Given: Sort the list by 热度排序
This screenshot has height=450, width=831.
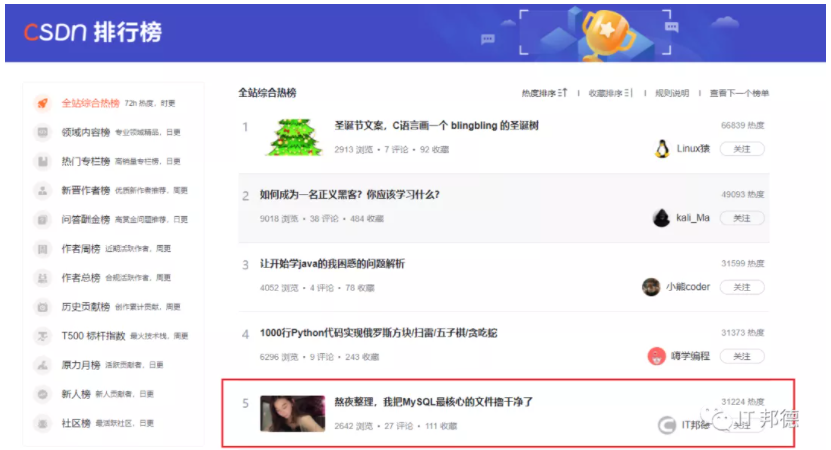Looking at the screenshot, I should [x=544, y=93].
